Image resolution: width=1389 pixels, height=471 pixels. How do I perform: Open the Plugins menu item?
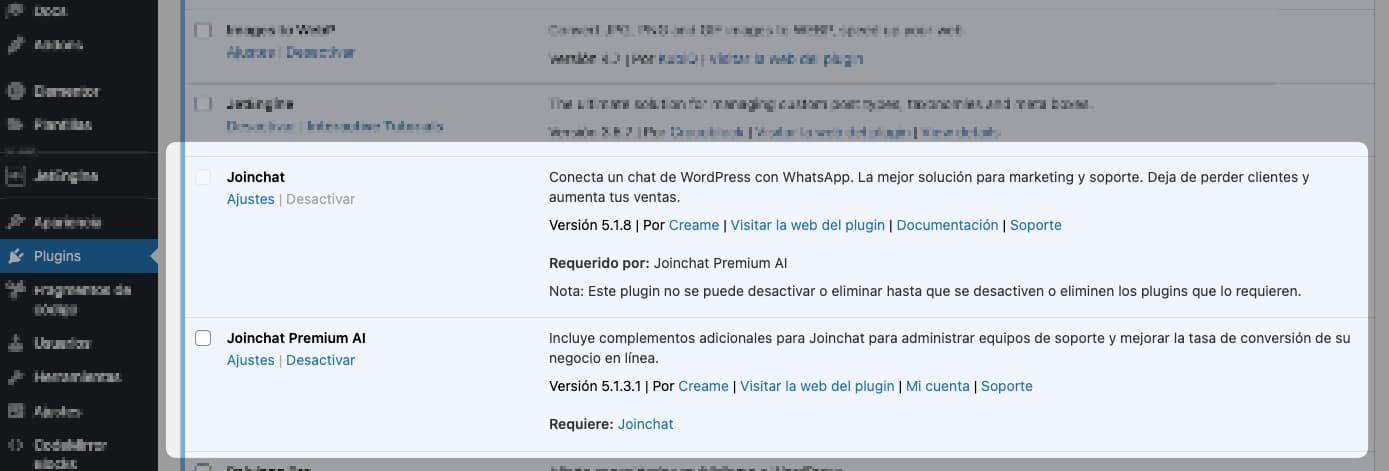(57, 256)
